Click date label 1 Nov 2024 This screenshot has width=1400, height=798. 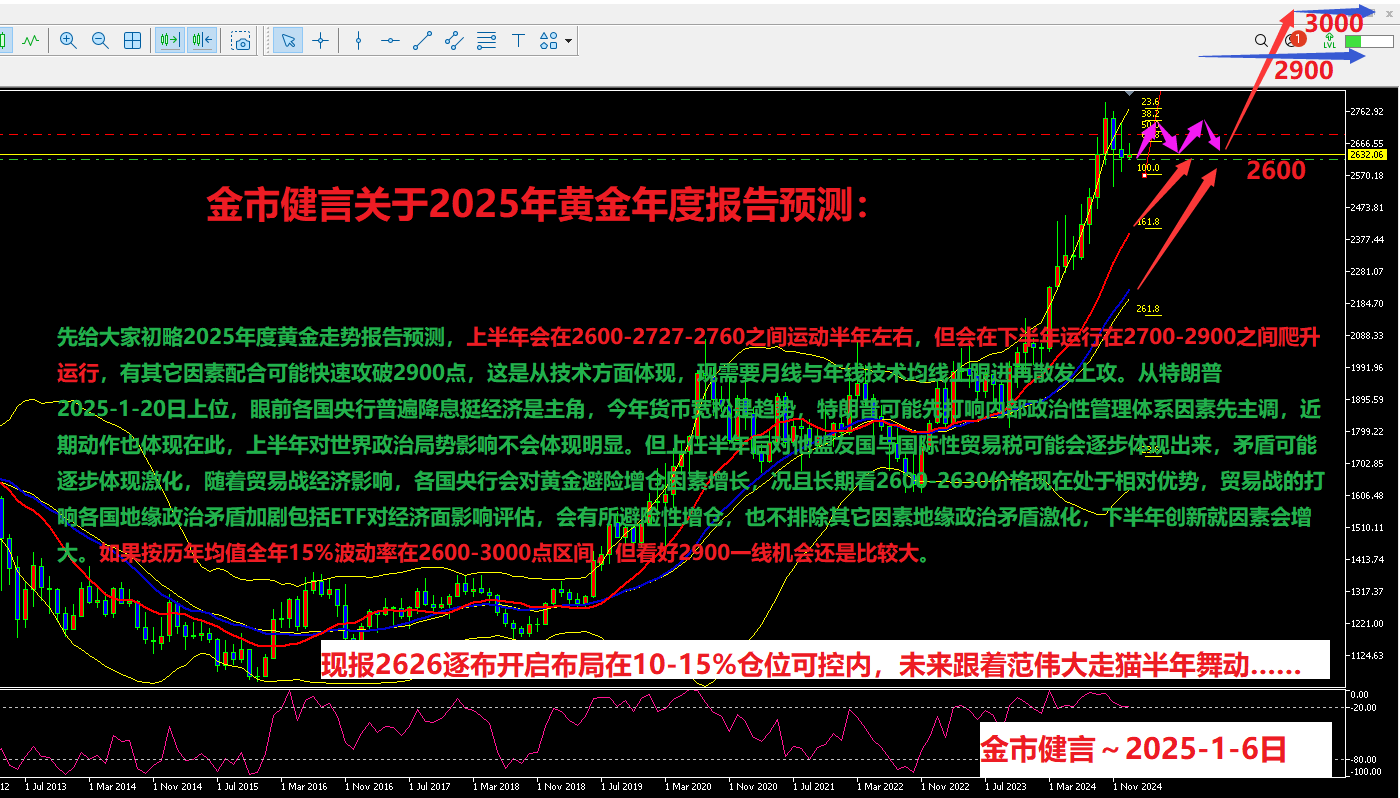click(1137, 787)
